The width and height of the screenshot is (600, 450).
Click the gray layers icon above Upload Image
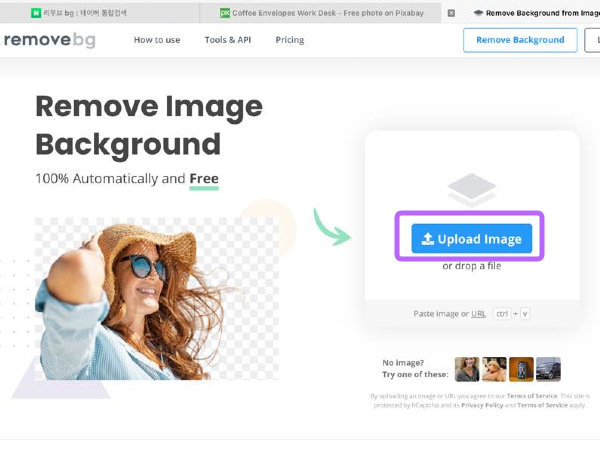472,190
